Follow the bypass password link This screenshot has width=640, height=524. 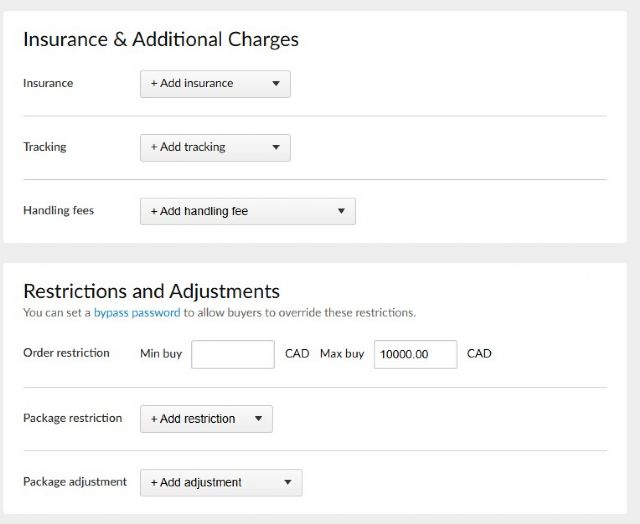[x=137, y=313]
